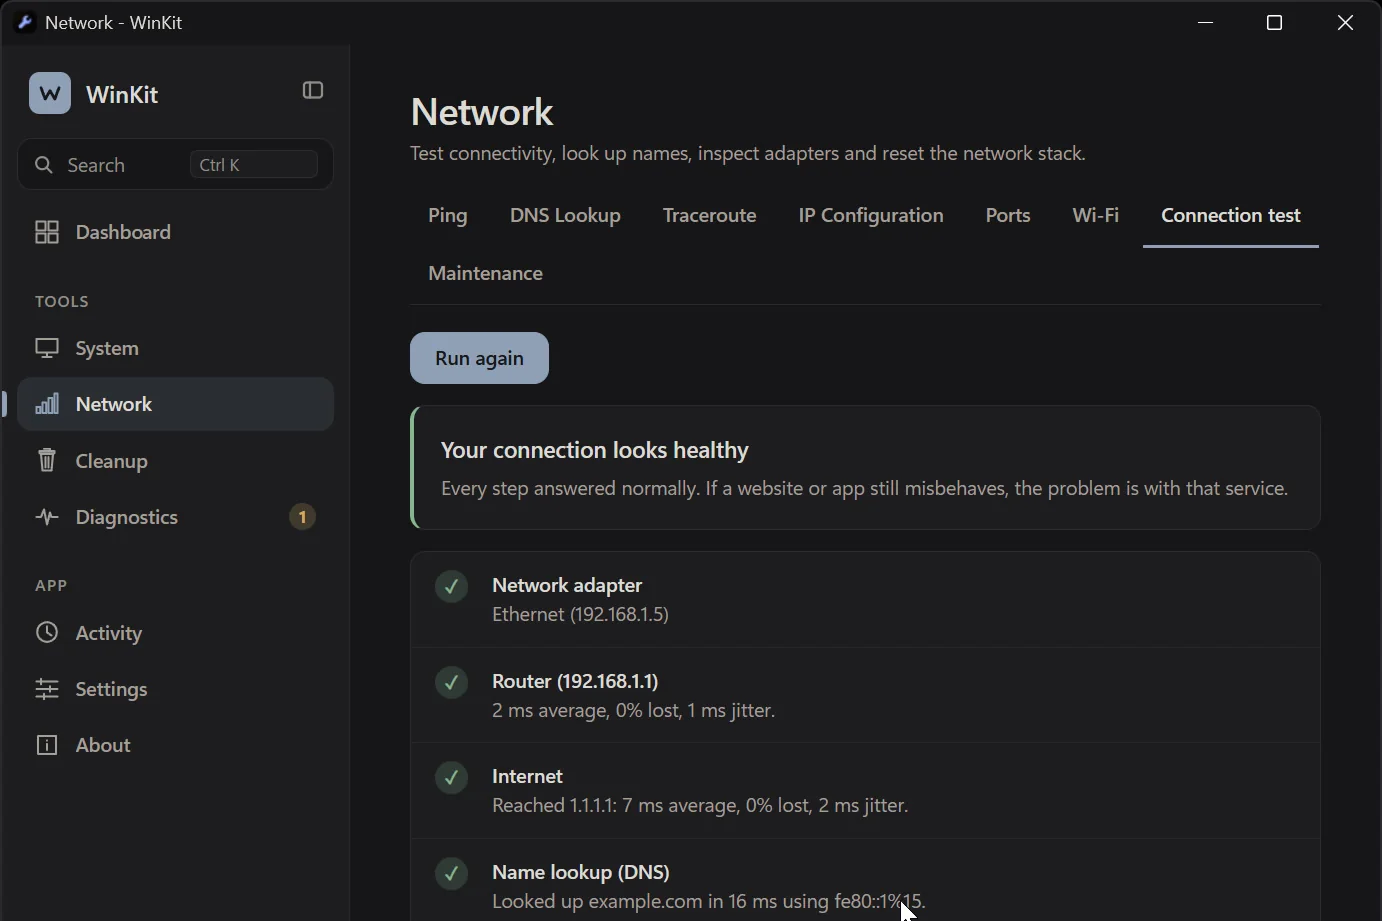Image resolution: width=1382 pixels, height=921 pixels.
Task: Click the WinKit title bar app icon
Action: point(25,22)
